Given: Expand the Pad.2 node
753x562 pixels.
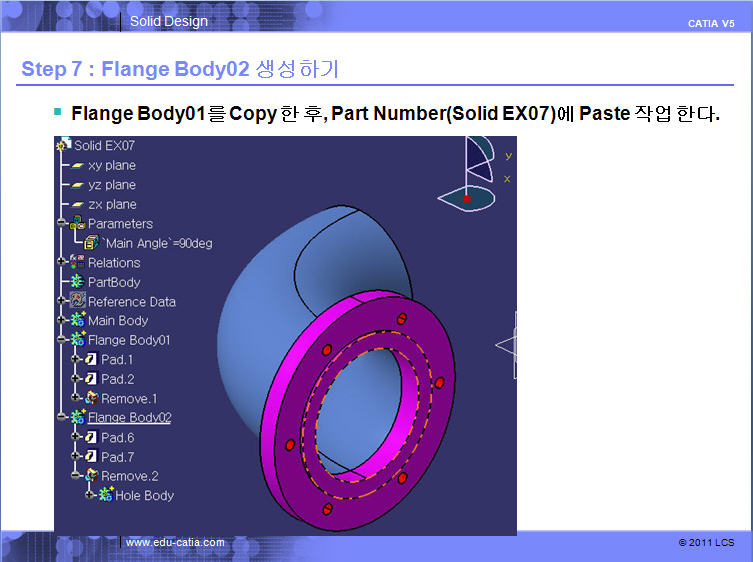Looking at the screenshot, I should click(75, 379).
